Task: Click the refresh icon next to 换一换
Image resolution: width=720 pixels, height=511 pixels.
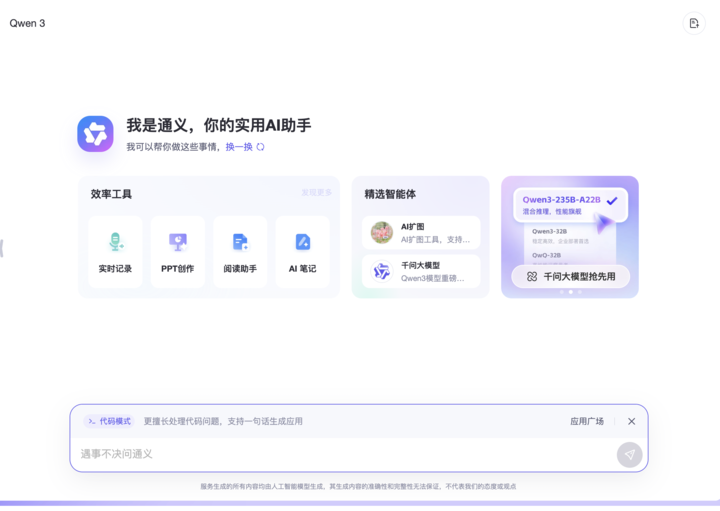Action: [260, 147]
